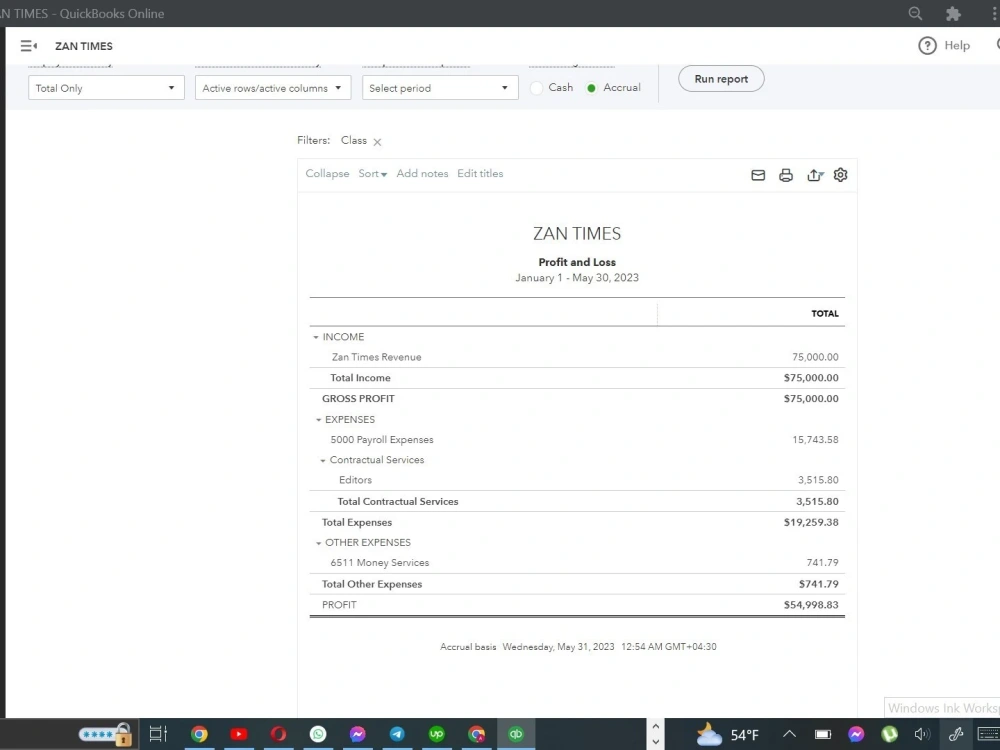Click the January 1 - May 30, 2023 date range

pos(577,277)
